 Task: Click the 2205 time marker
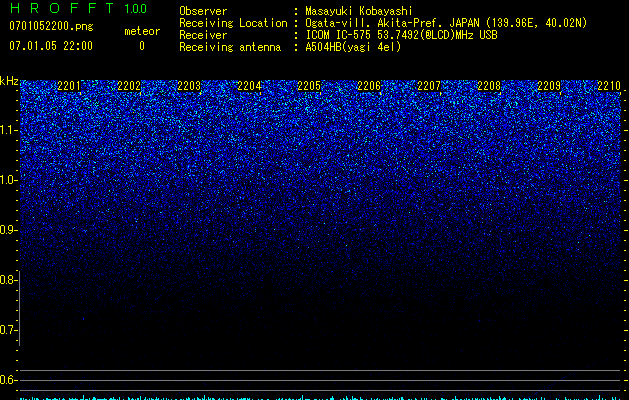point(309,86)
